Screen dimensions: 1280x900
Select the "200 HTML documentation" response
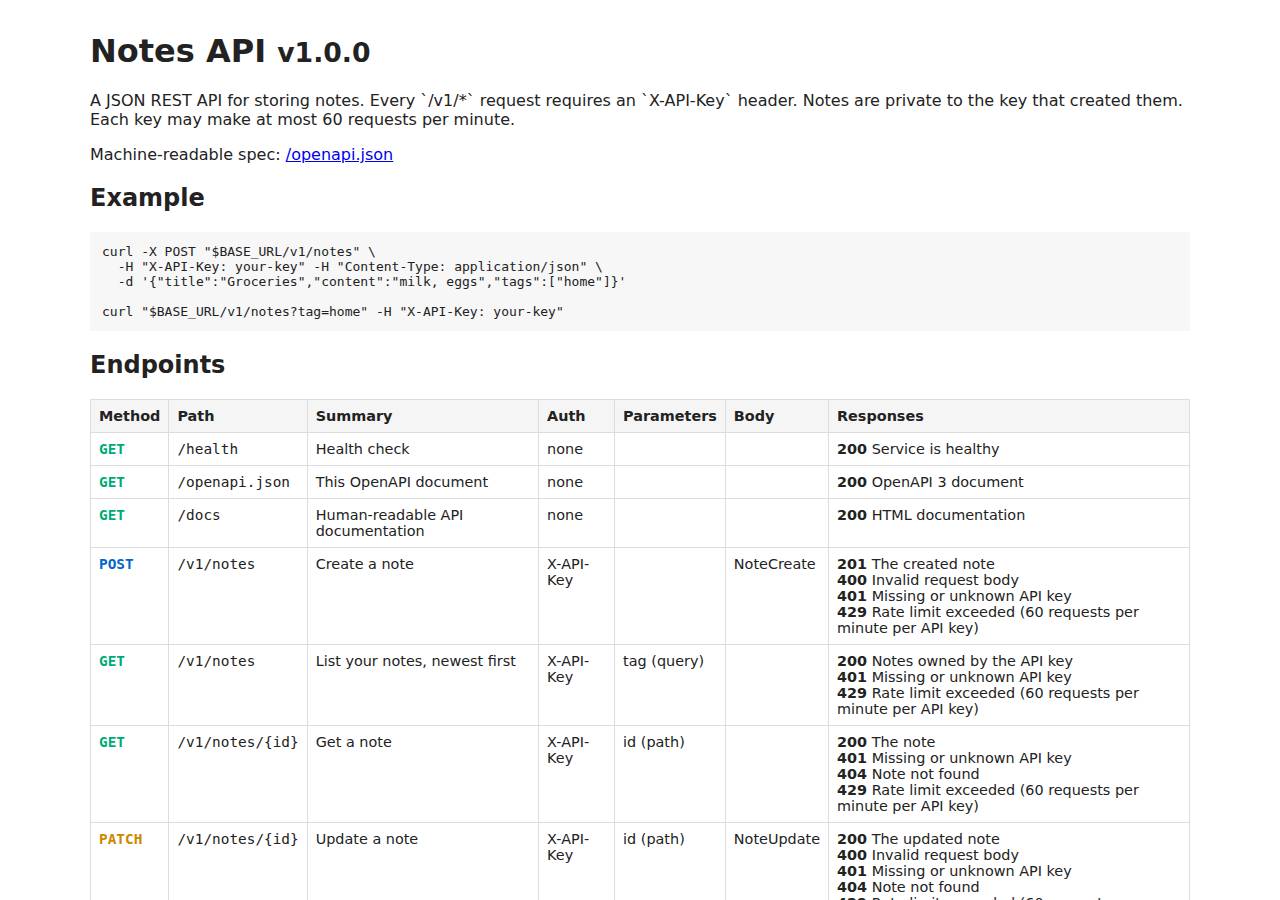point(931,515)
